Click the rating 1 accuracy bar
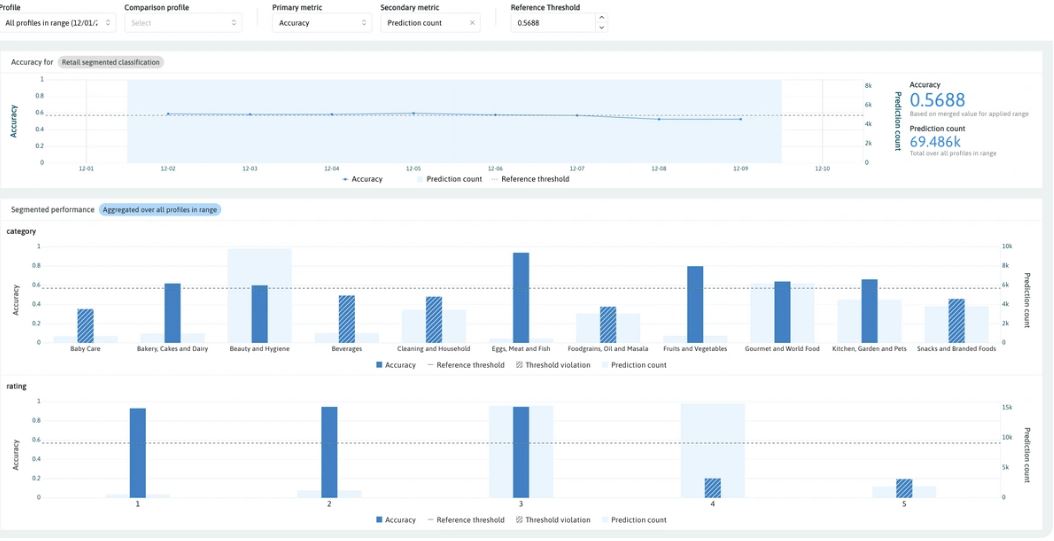Viewport: 1054px width, 541px height. pyautogui.click(x=138, y=452)
